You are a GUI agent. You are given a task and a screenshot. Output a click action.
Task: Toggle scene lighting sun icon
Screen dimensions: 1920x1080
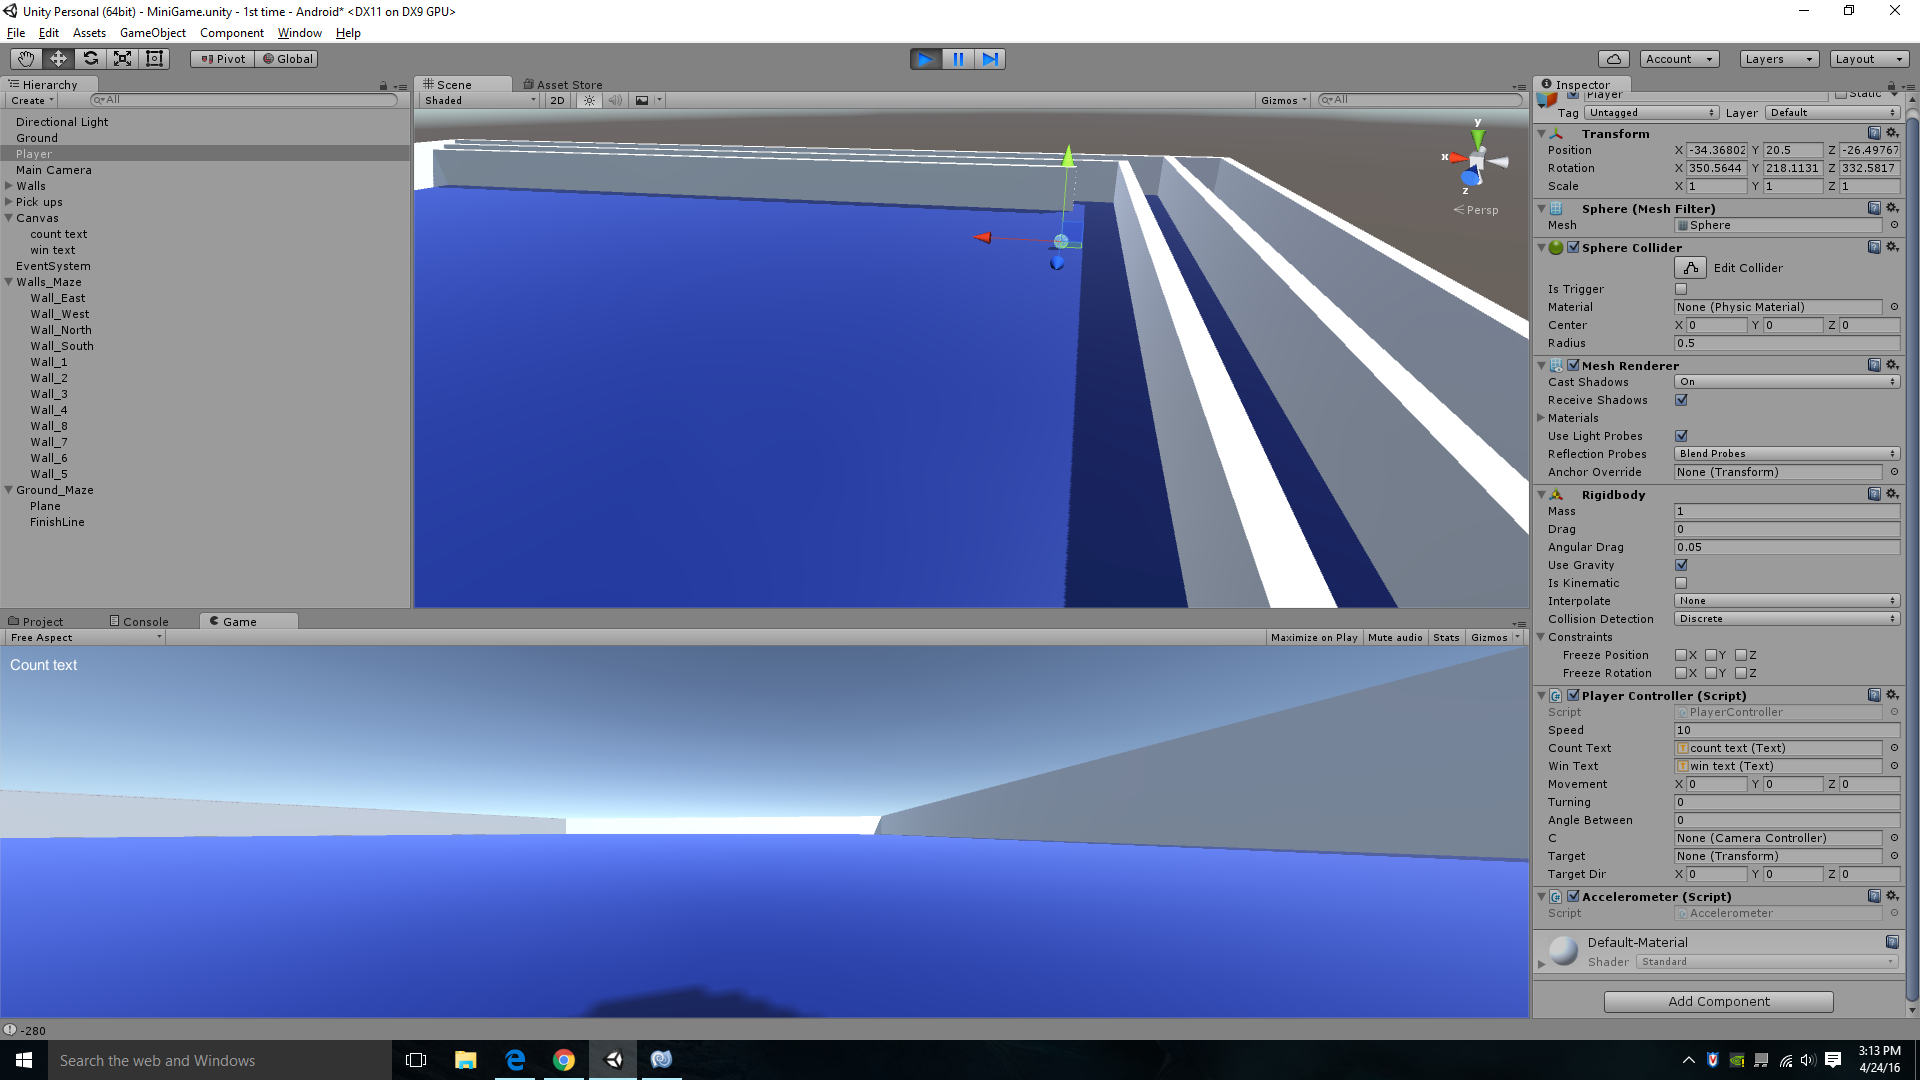589,100
